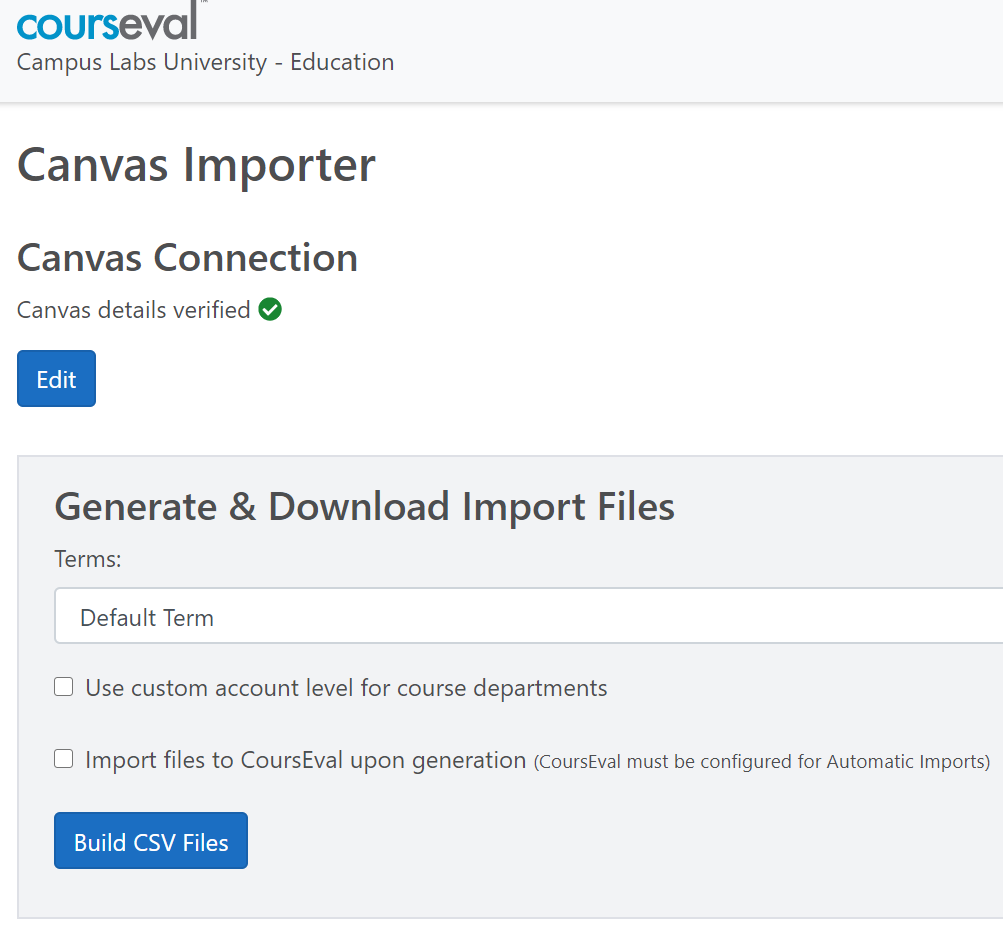Click the Use custom account level label text

tap(346, 688)
